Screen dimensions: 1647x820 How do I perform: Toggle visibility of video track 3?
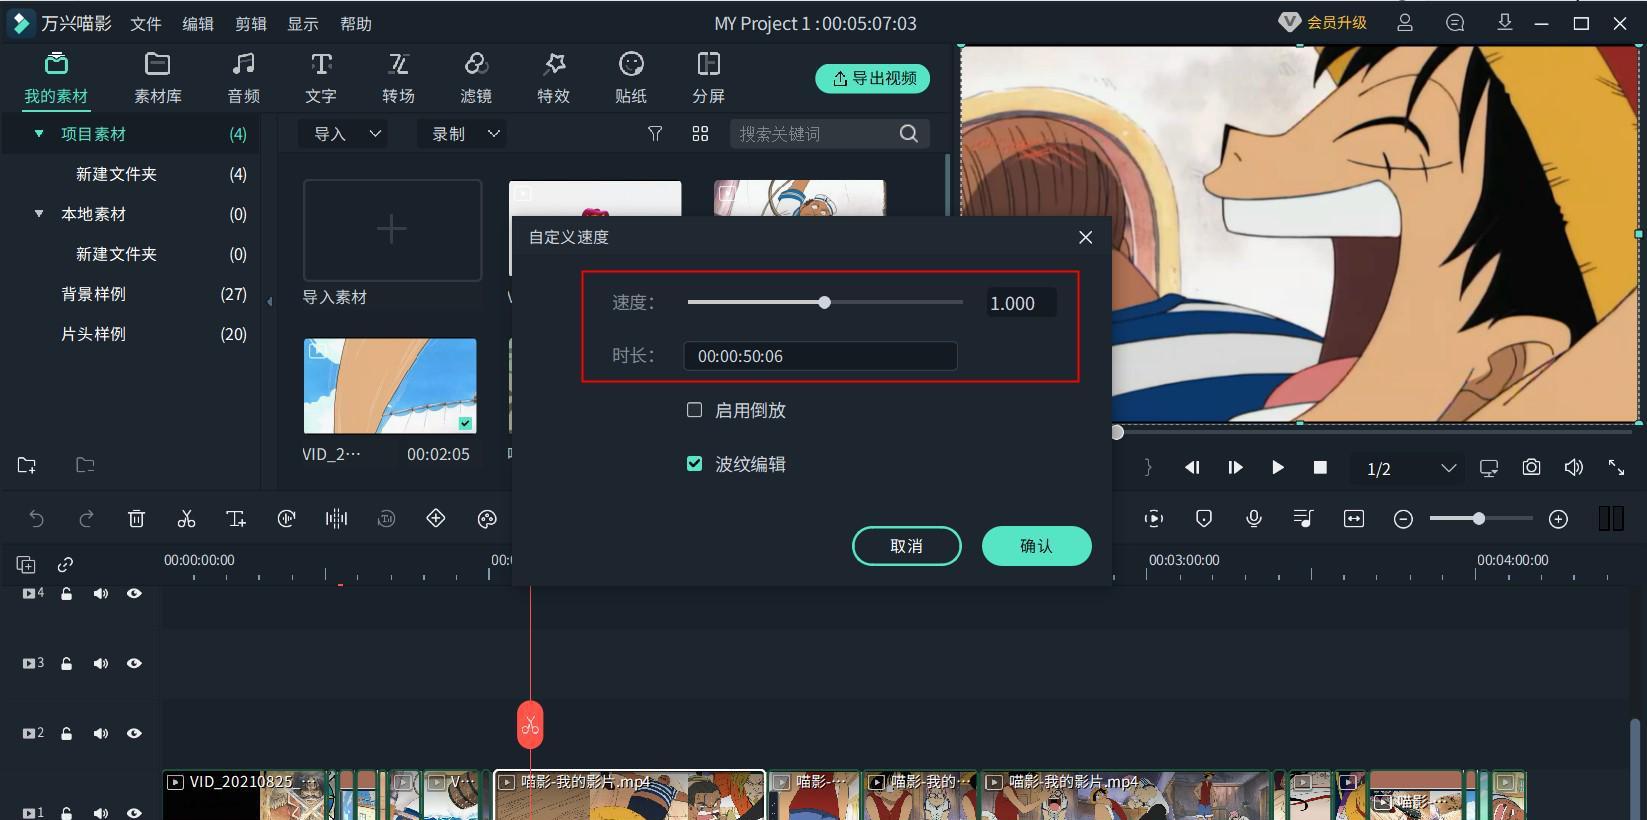pos(134,664)
